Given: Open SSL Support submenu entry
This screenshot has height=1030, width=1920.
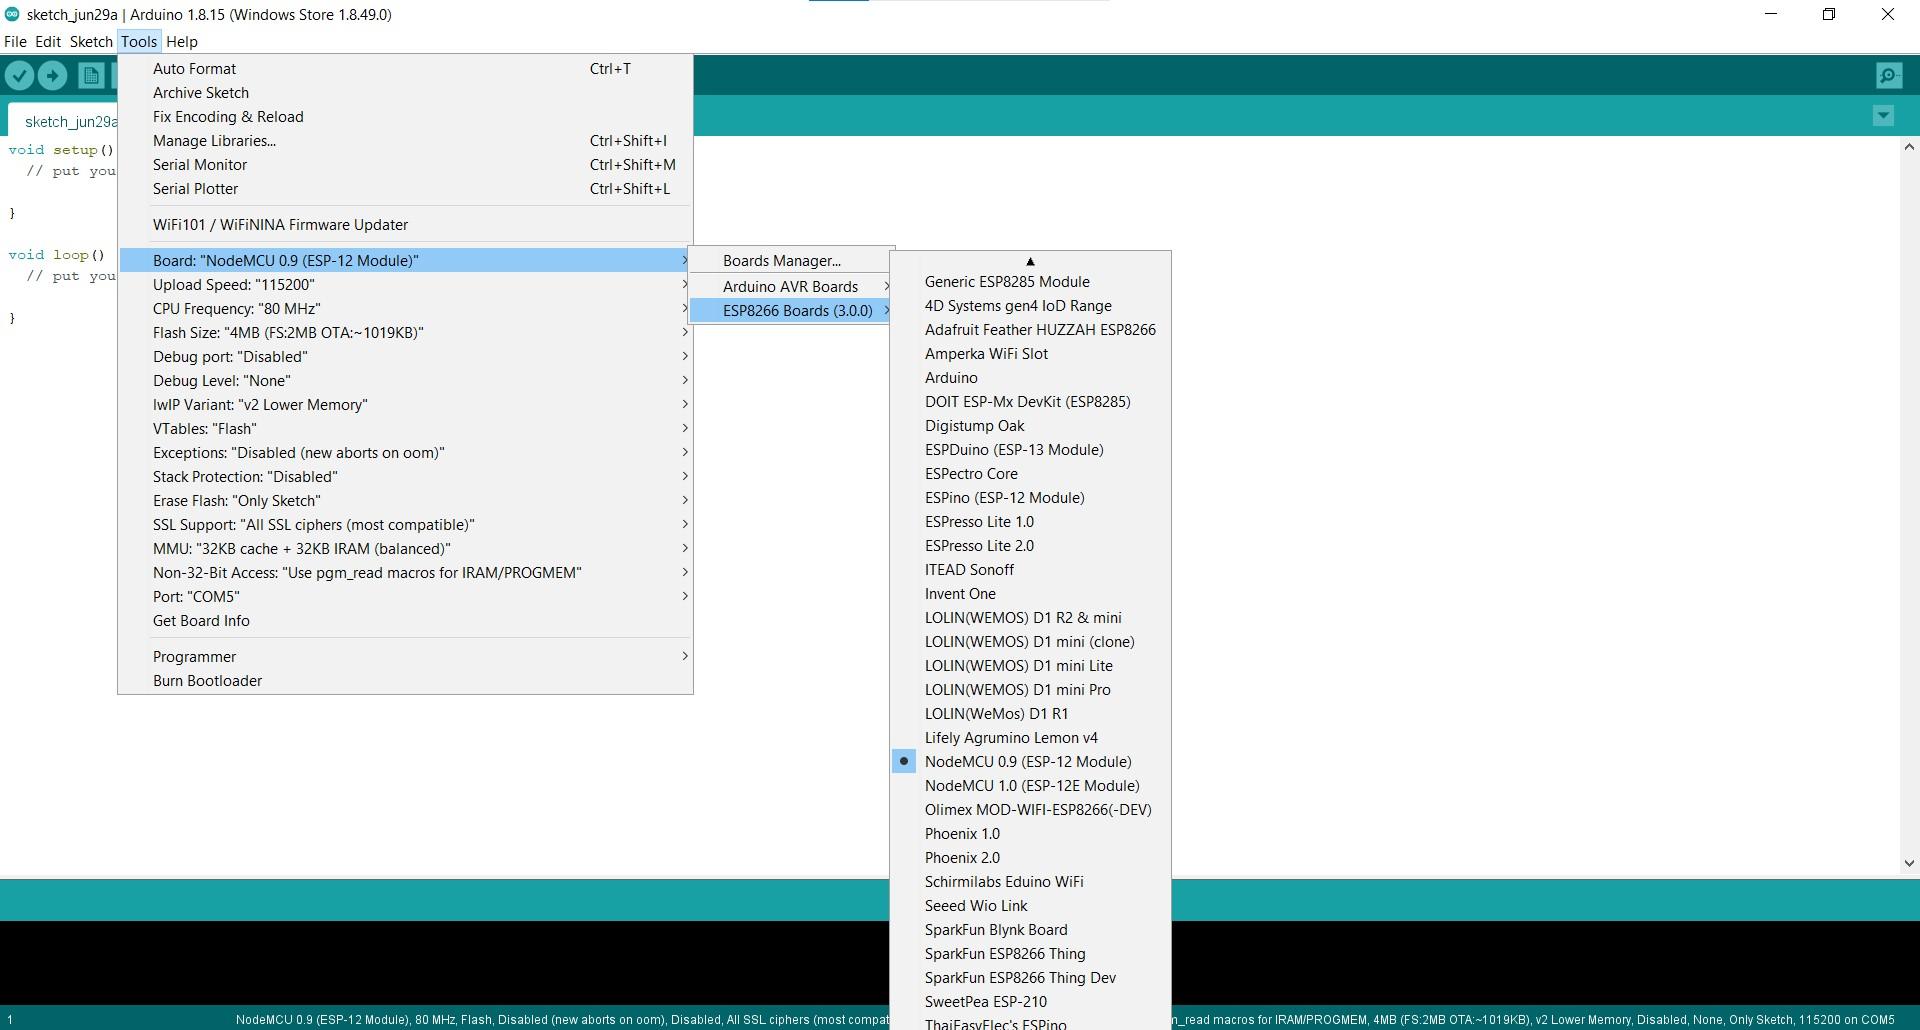Looking at the screenshot, I should tap(405, 525).
